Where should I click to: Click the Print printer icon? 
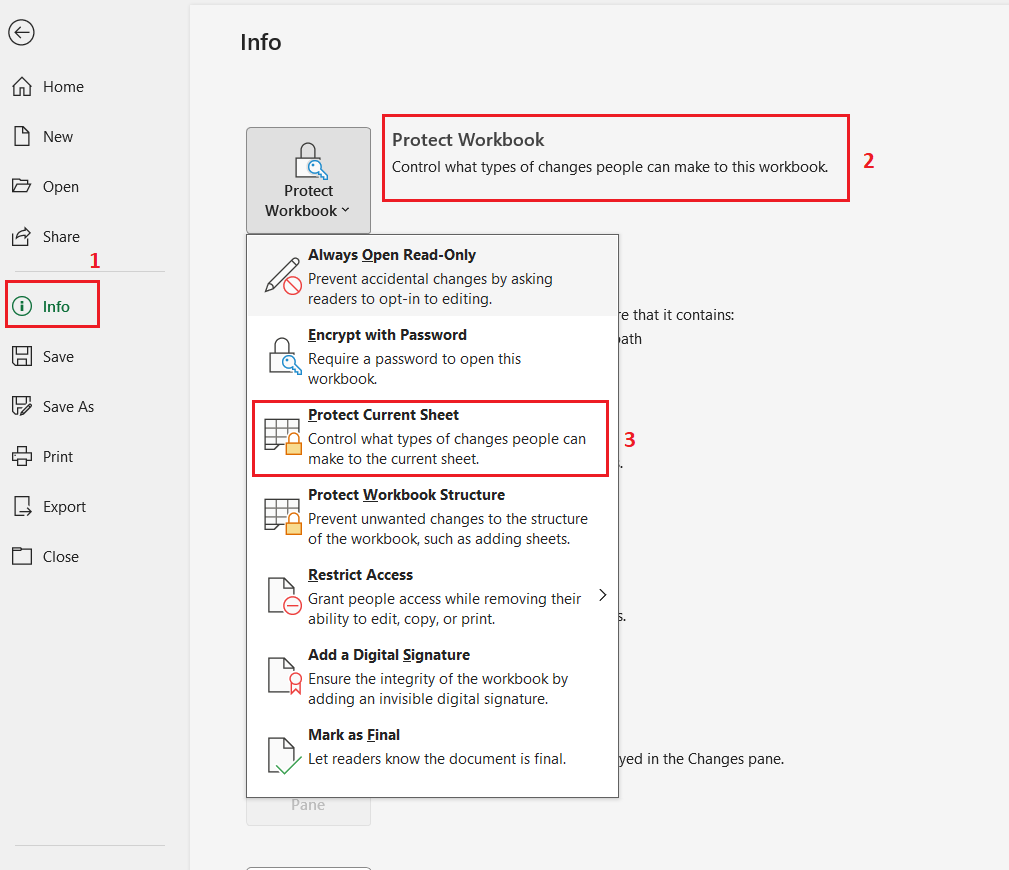[22, 457]
